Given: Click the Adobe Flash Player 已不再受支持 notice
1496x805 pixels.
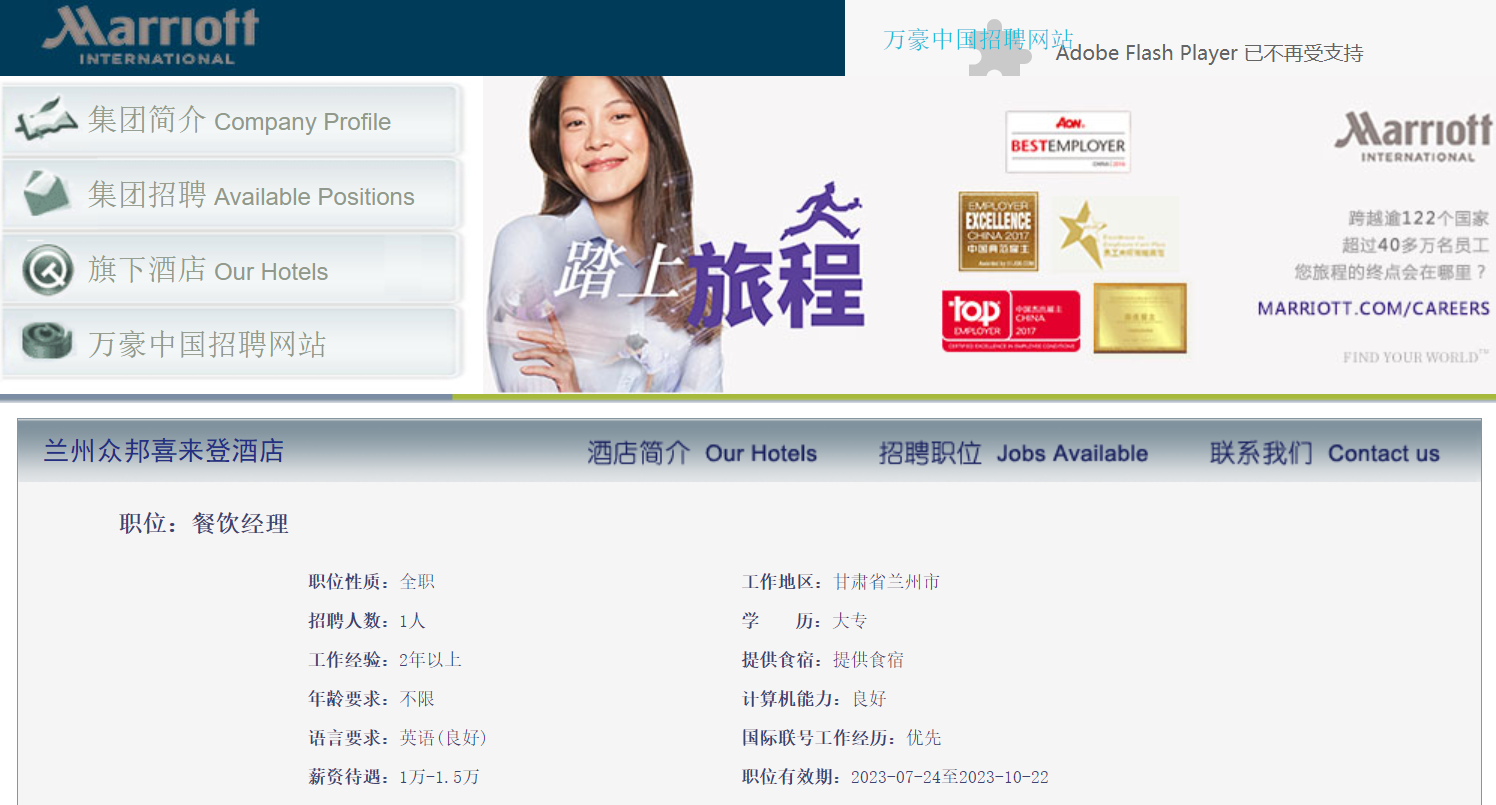Looking at the screenshot, I should click(1209, 53).
